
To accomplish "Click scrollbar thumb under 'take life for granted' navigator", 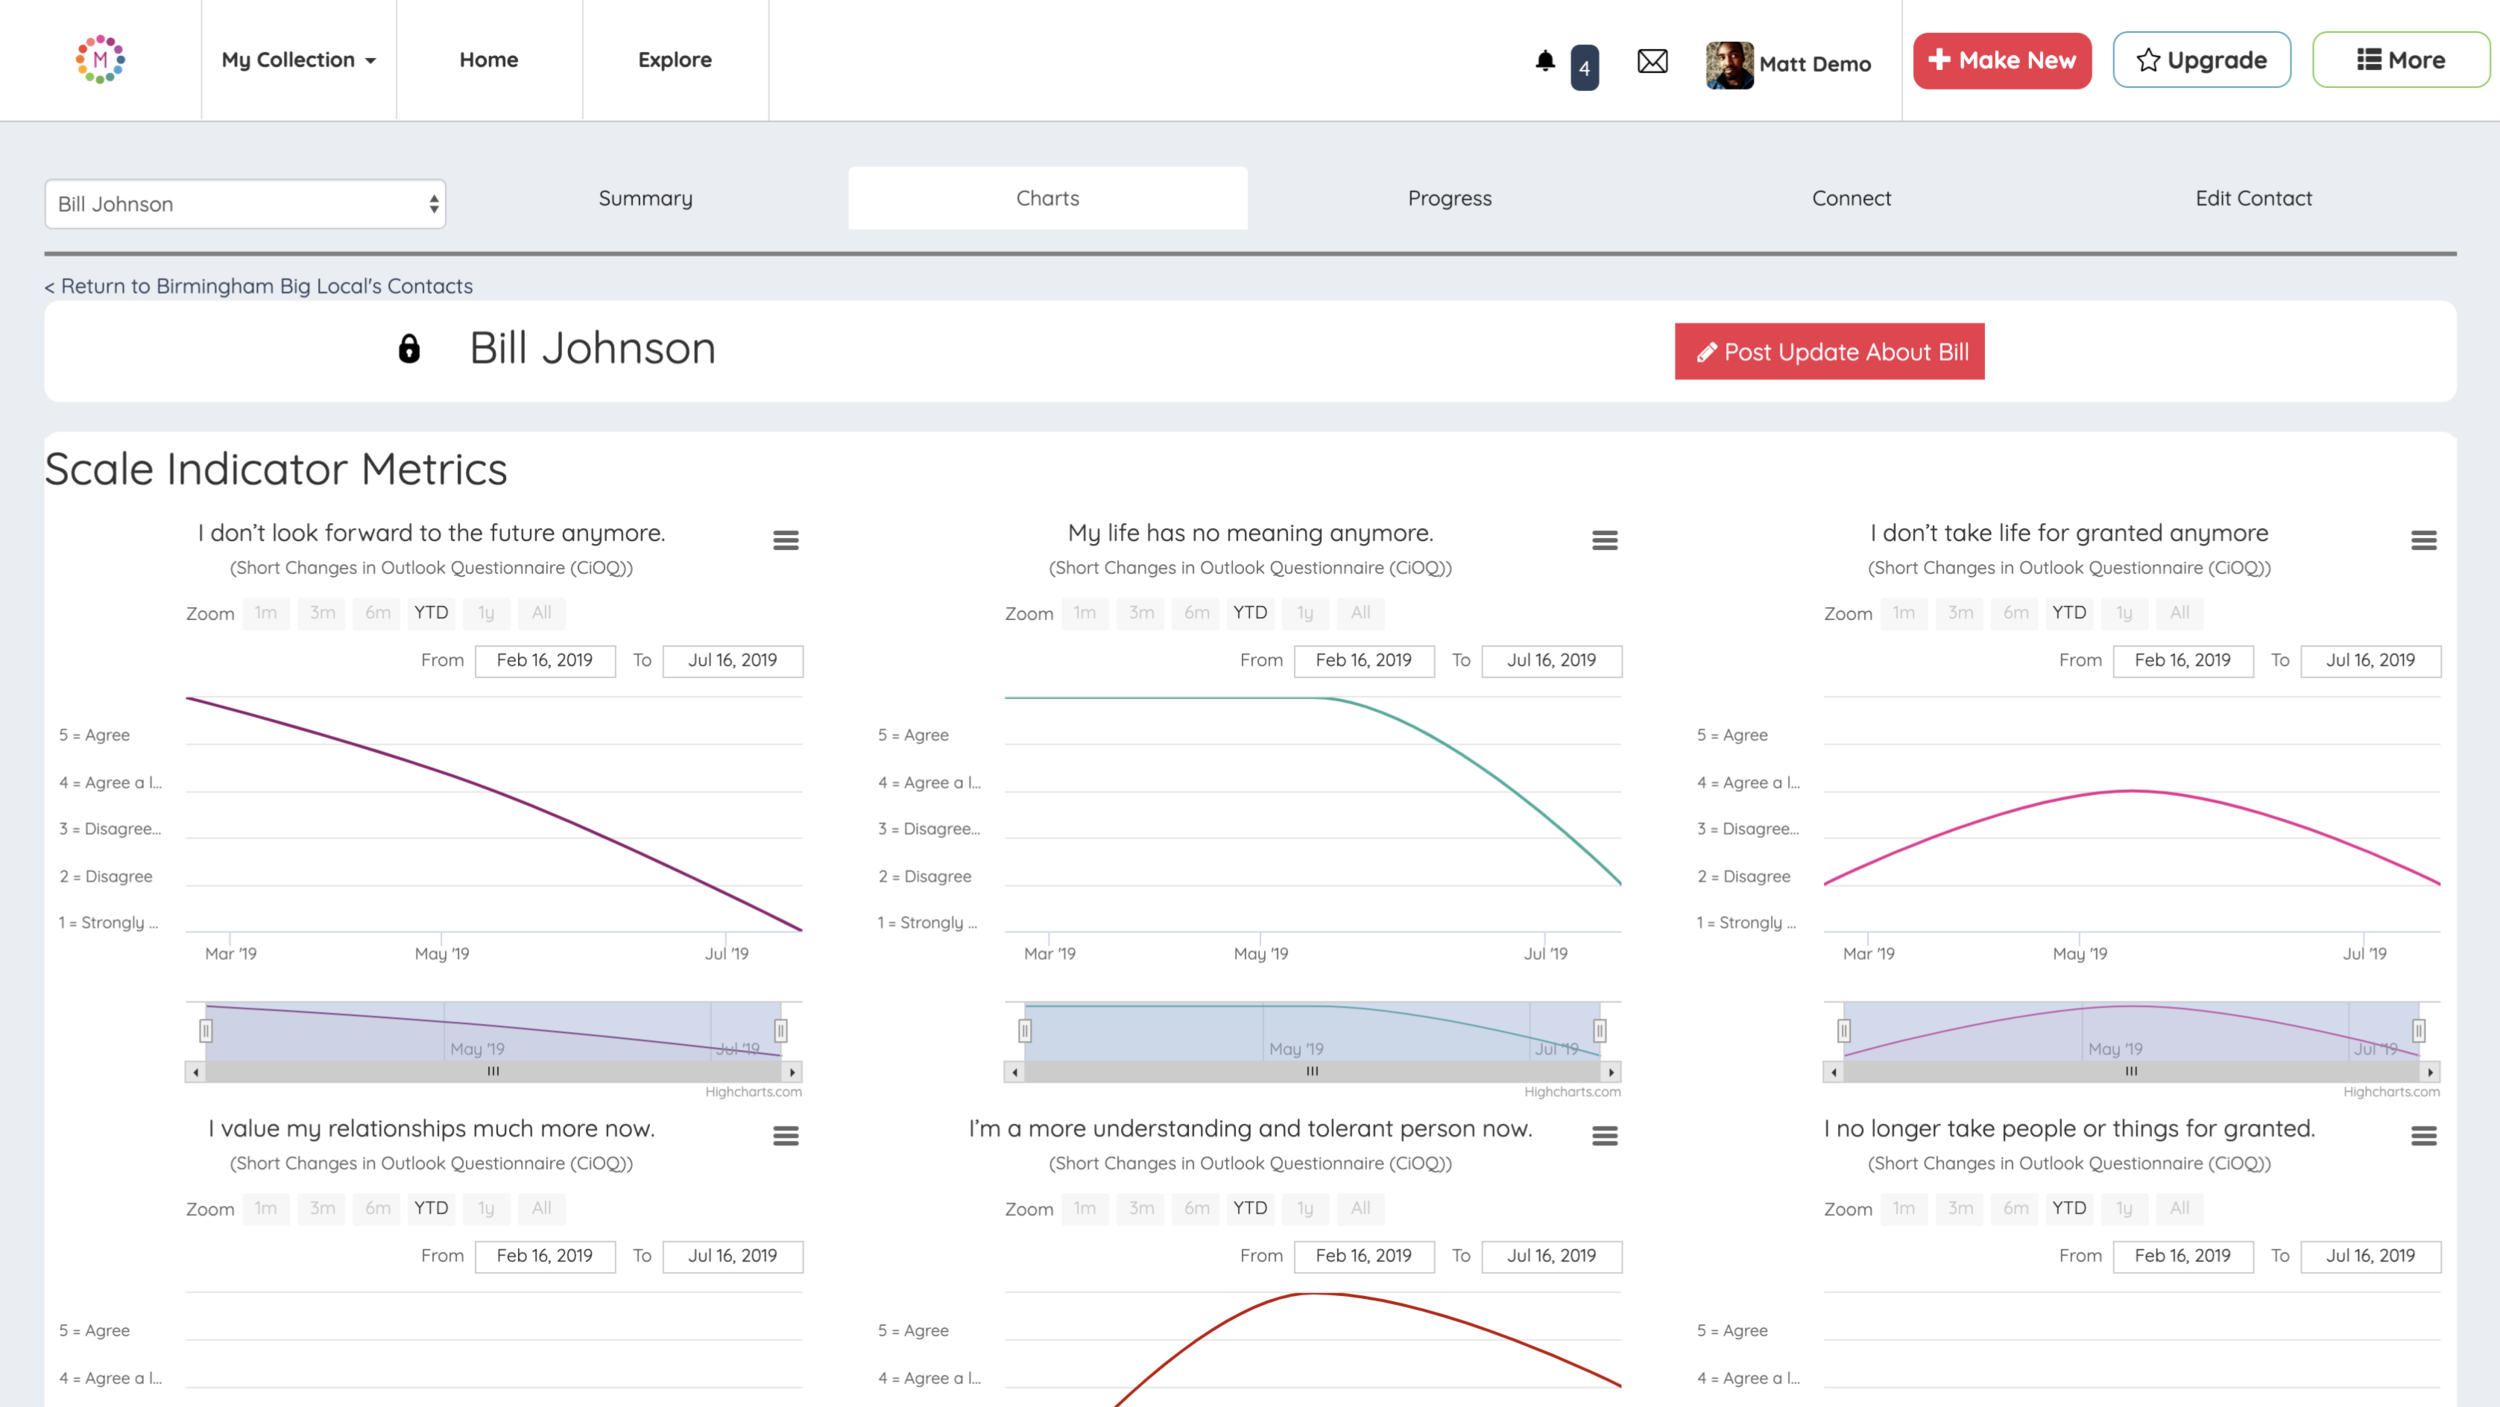I will click(2131, 1072).
